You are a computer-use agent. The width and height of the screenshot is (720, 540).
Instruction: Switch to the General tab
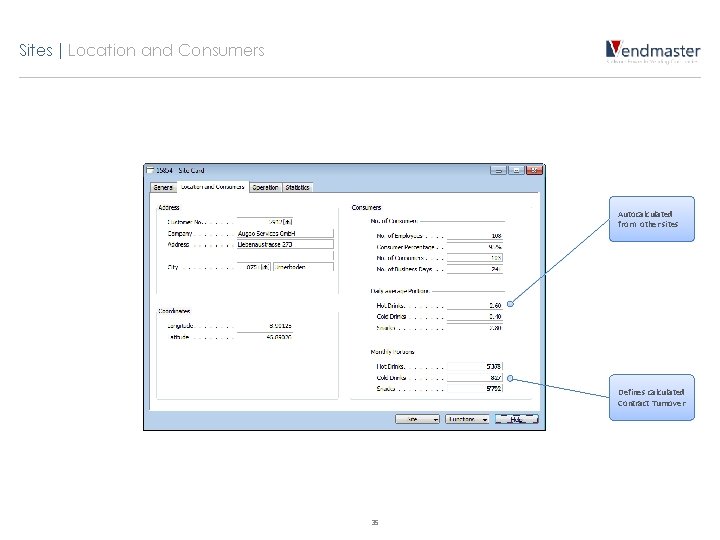pos(163,187)
